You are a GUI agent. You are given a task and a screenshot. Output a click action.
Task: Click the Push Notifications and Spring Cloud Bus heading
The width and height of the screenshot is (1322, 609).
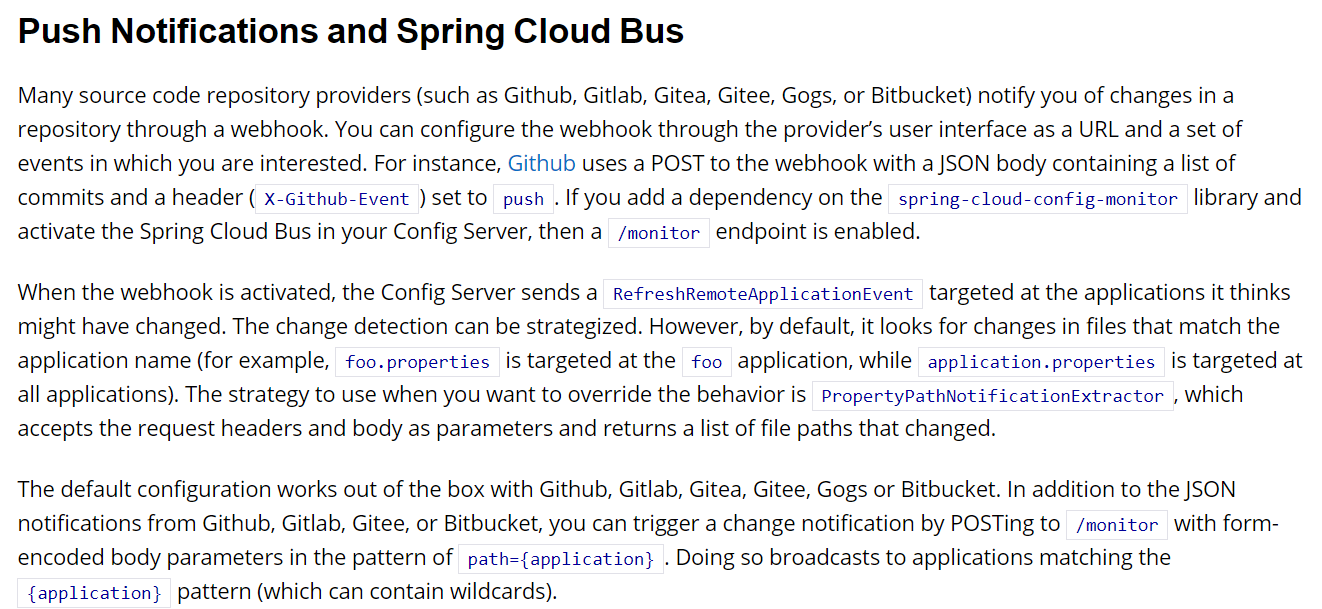click(351, 32)
